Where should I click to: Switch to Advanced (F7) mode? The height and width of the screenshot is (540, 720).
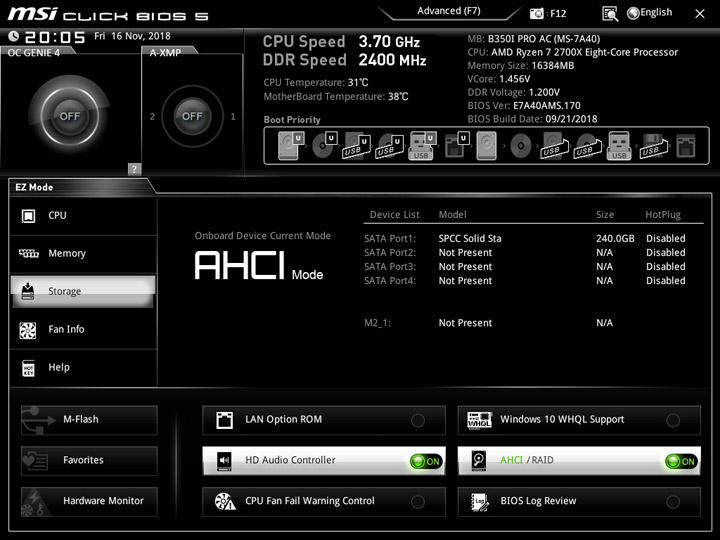(449, 11)
